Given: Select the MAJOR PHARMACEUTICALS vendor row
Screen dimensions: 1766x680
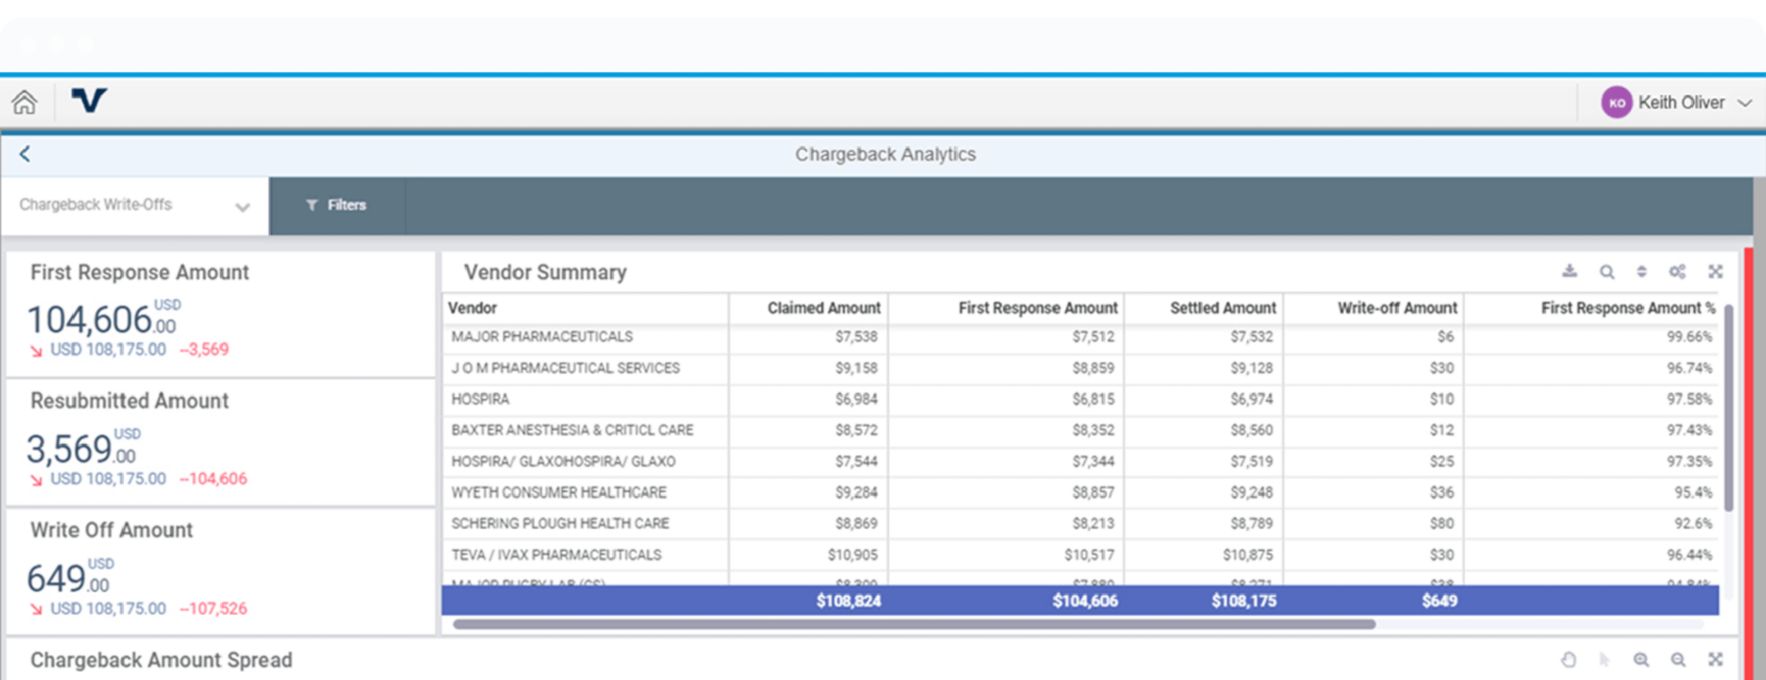Looking at the screenshot, I should click(542, 337).
